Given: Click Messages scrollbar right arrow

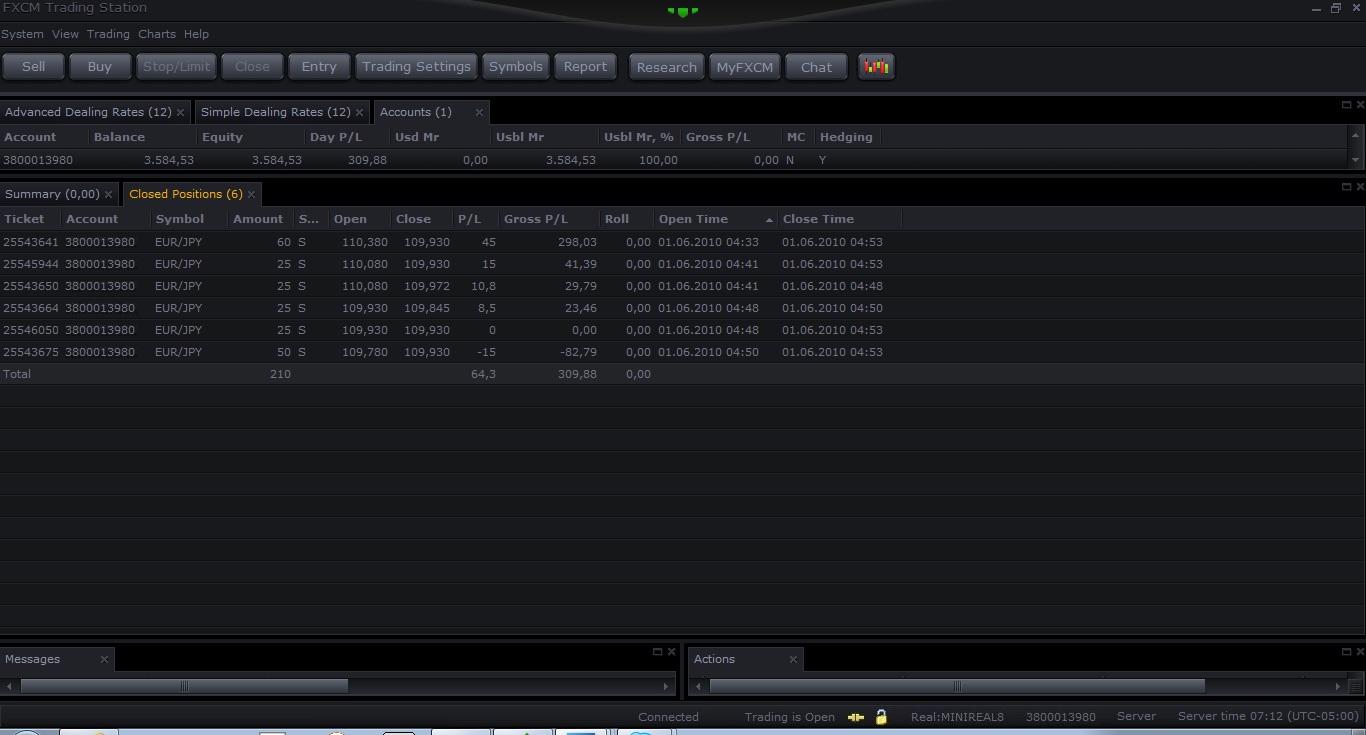Looking at the screenshot, I should tap(667, 686).
